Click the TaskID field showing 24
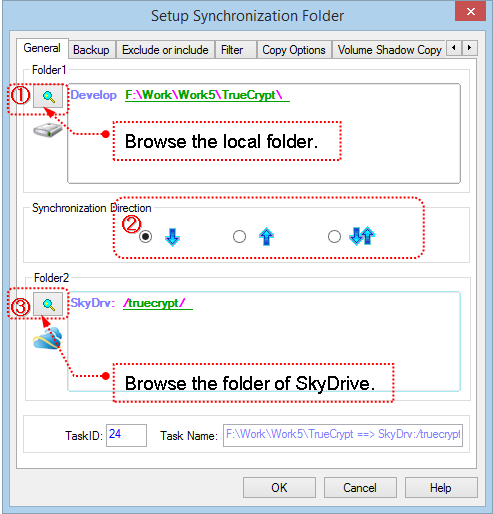This screenshot has width=493, height=514. click(x=126, y=435)
